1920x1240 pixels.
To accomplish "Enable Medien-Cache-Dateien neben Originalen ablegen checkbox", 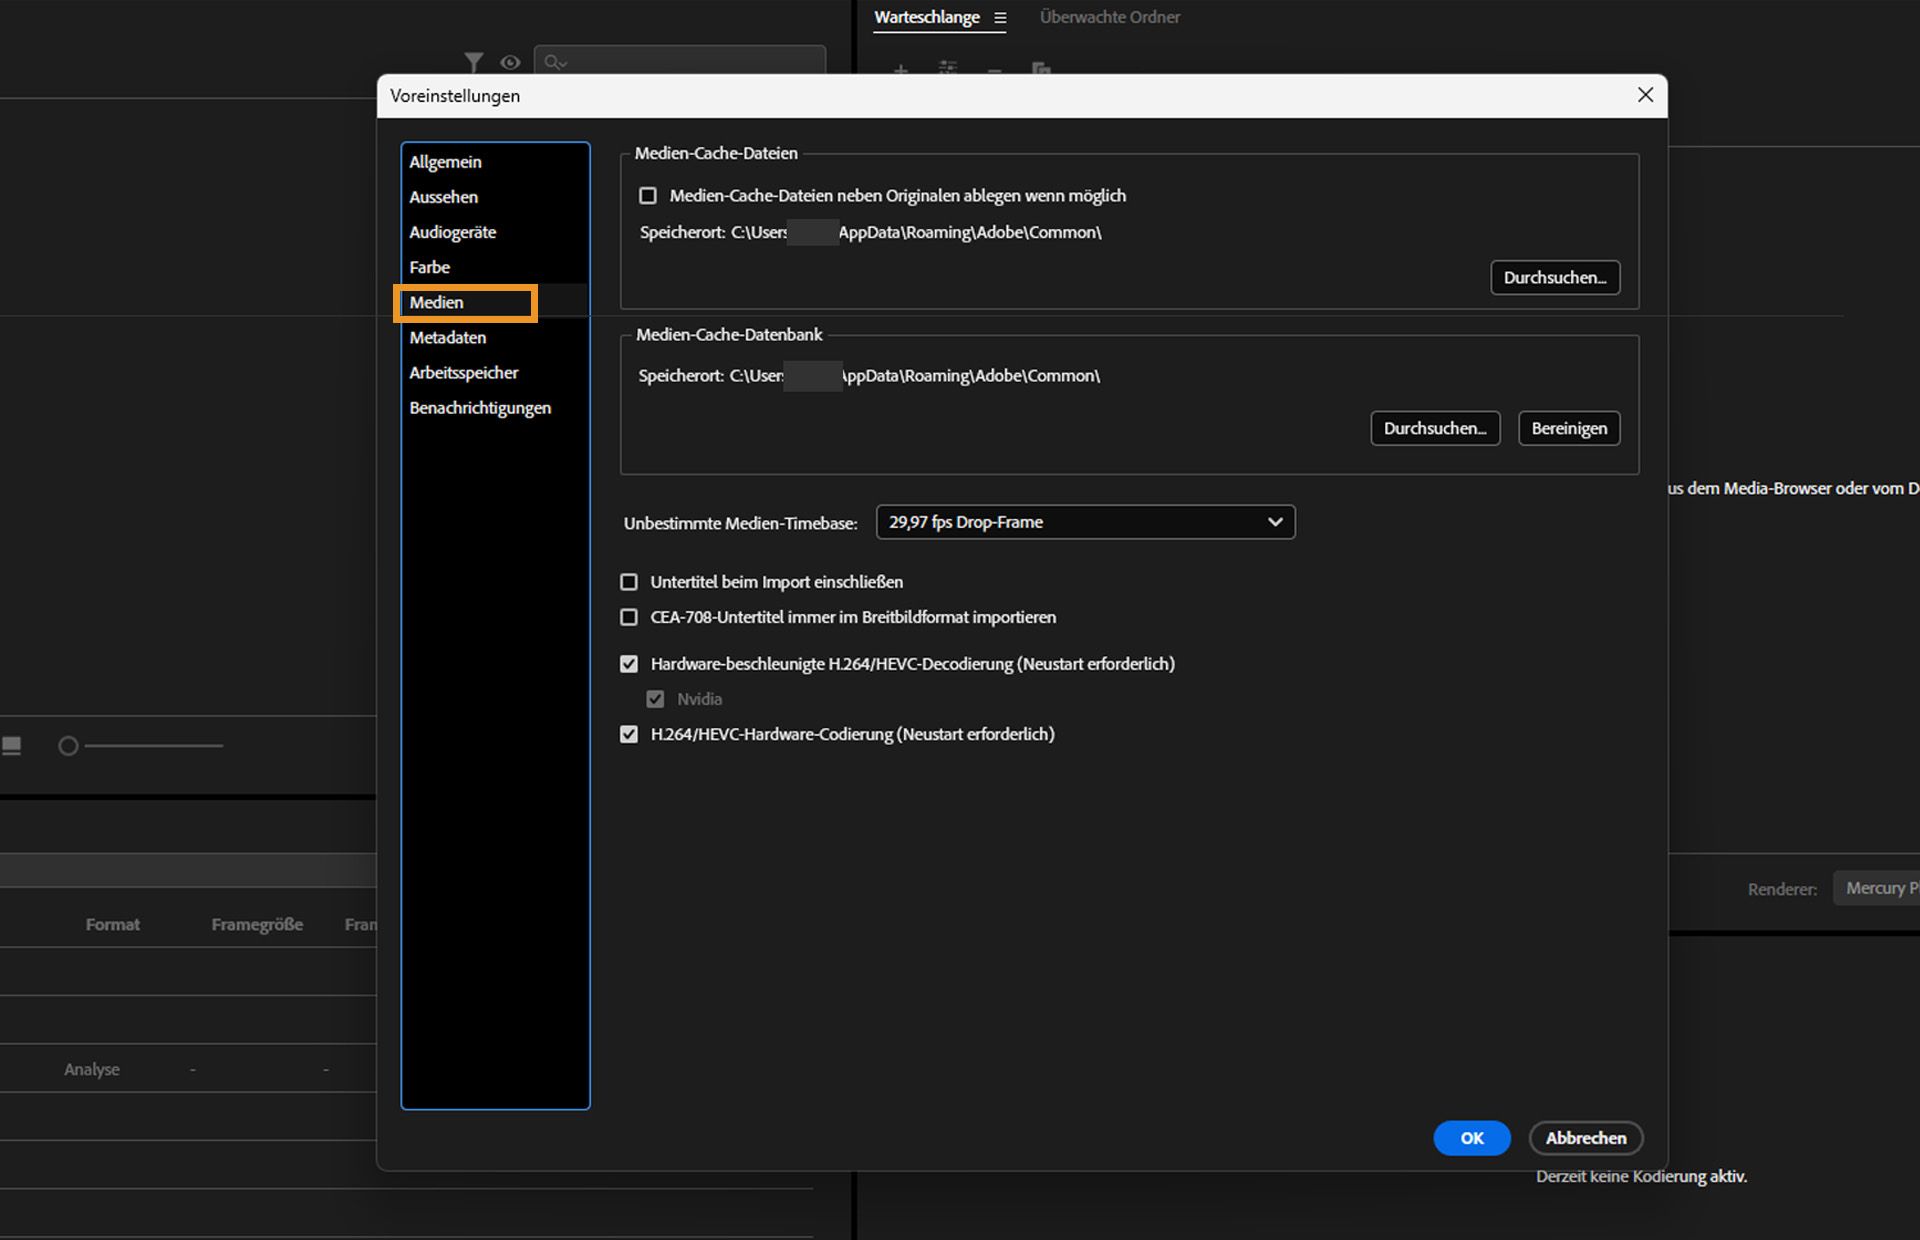I will (648, 196).
